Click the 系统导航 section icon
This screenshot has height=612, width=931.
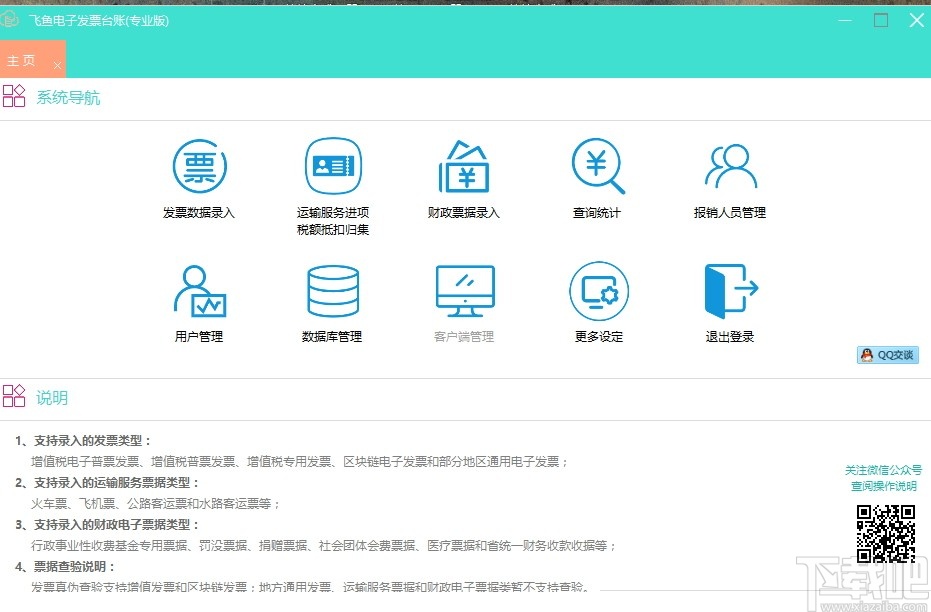click(x=14, y=95)
